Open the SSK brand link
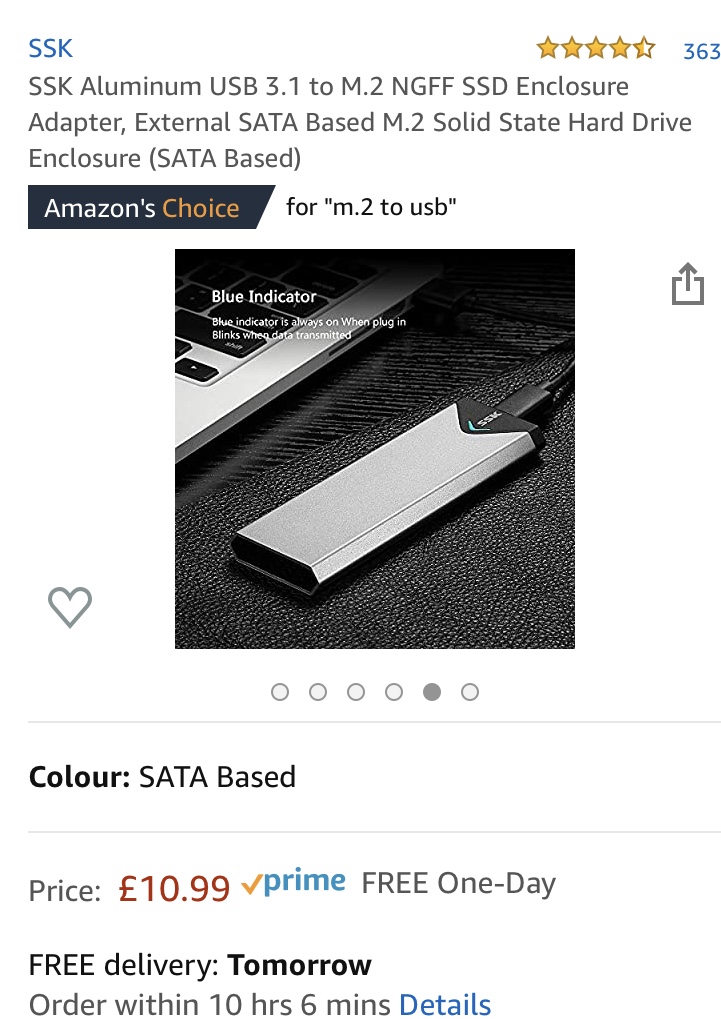The image size is (721, 1019). click(50, 49)
